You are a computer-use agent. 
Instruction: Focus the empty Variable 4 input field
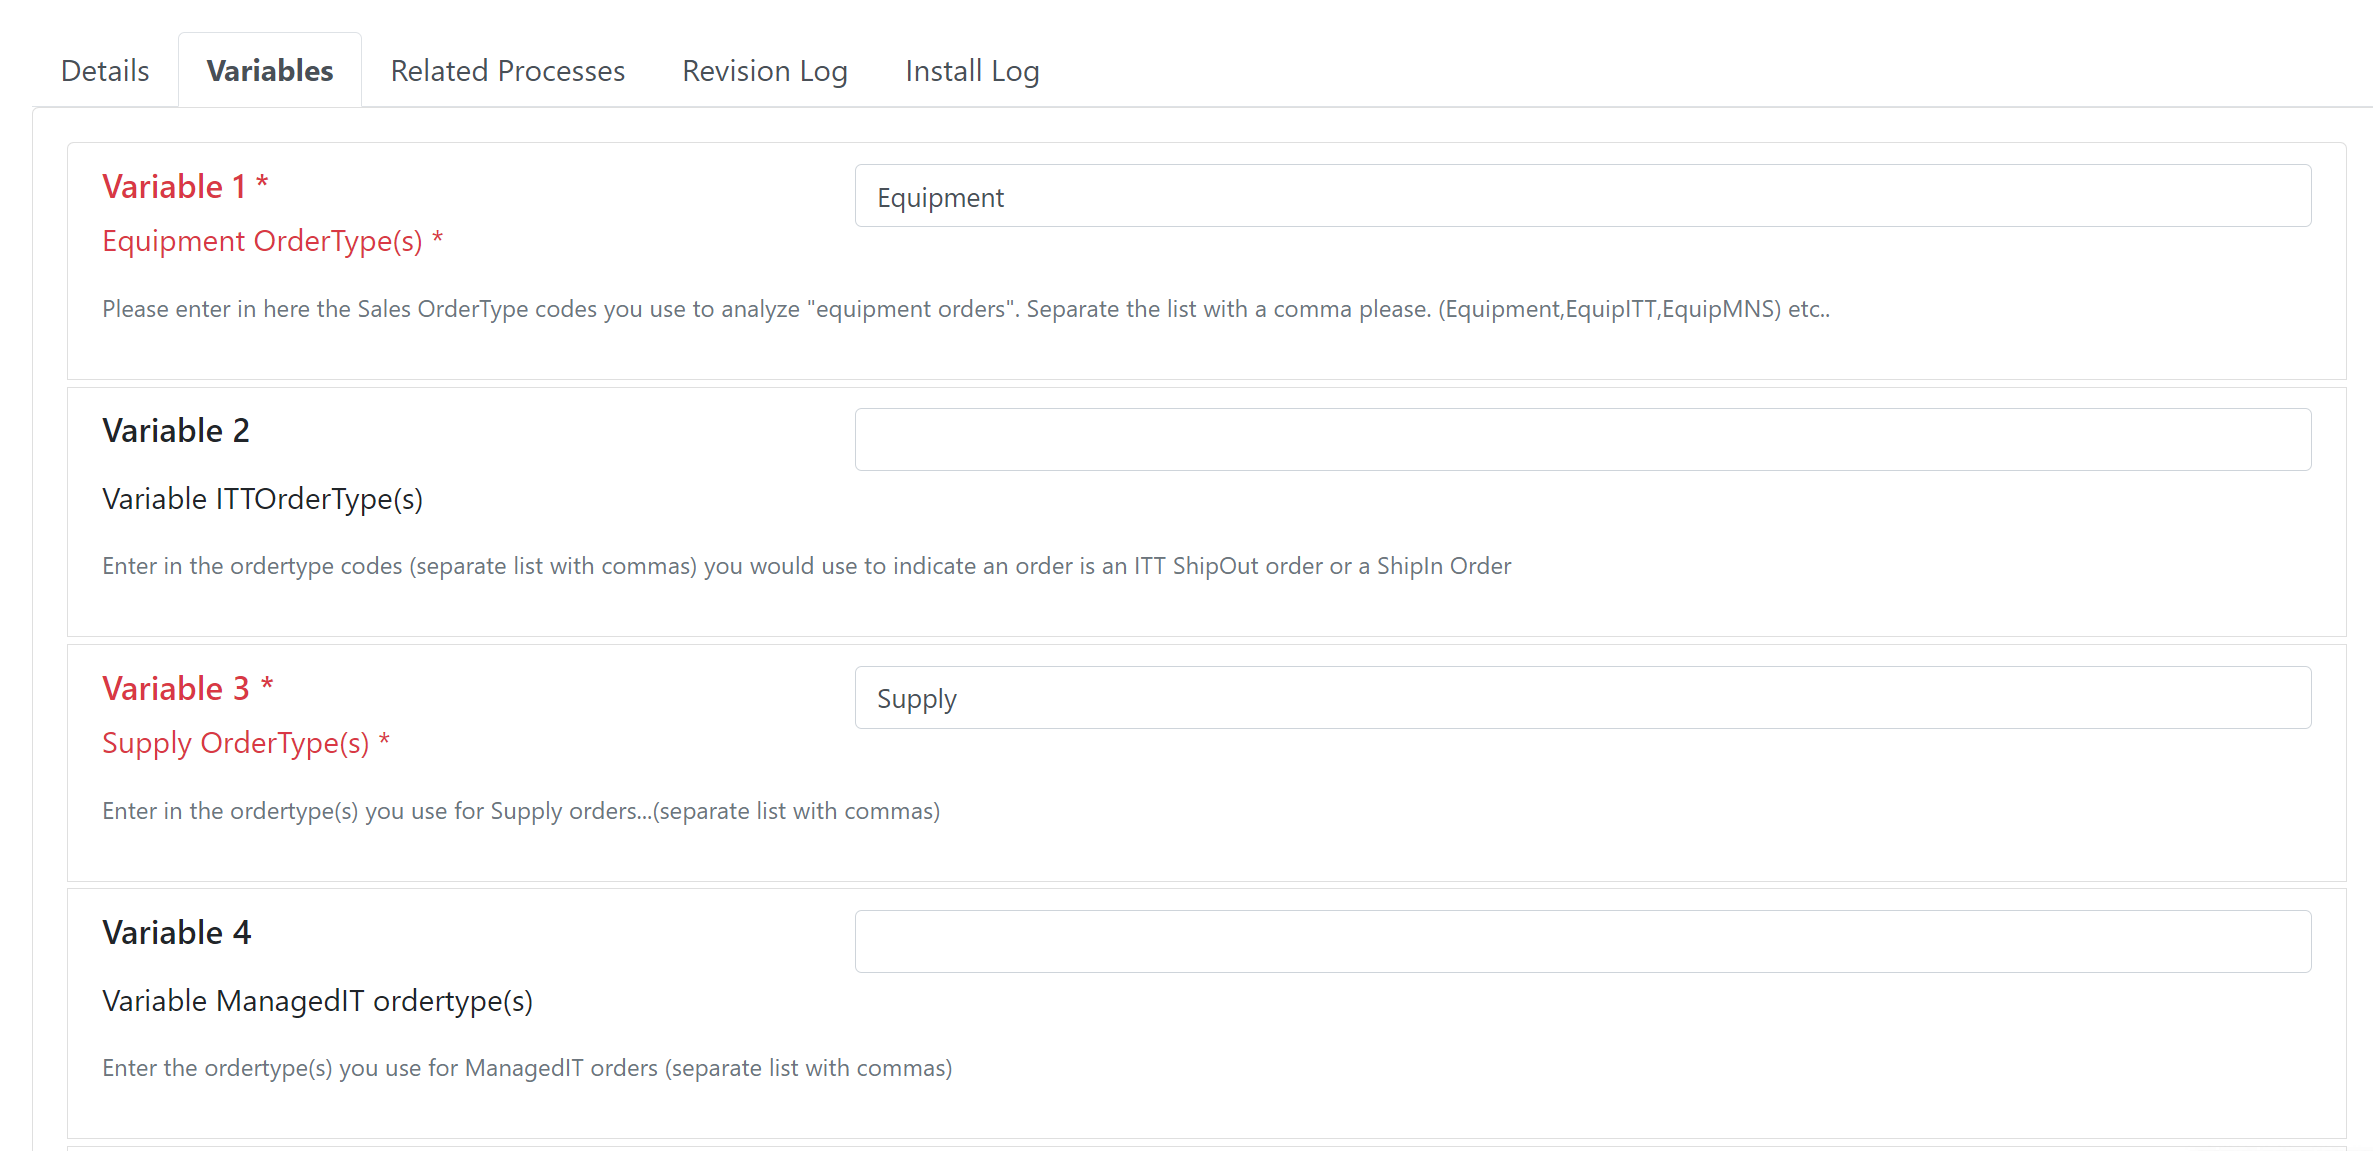(x=1583, y=942)
